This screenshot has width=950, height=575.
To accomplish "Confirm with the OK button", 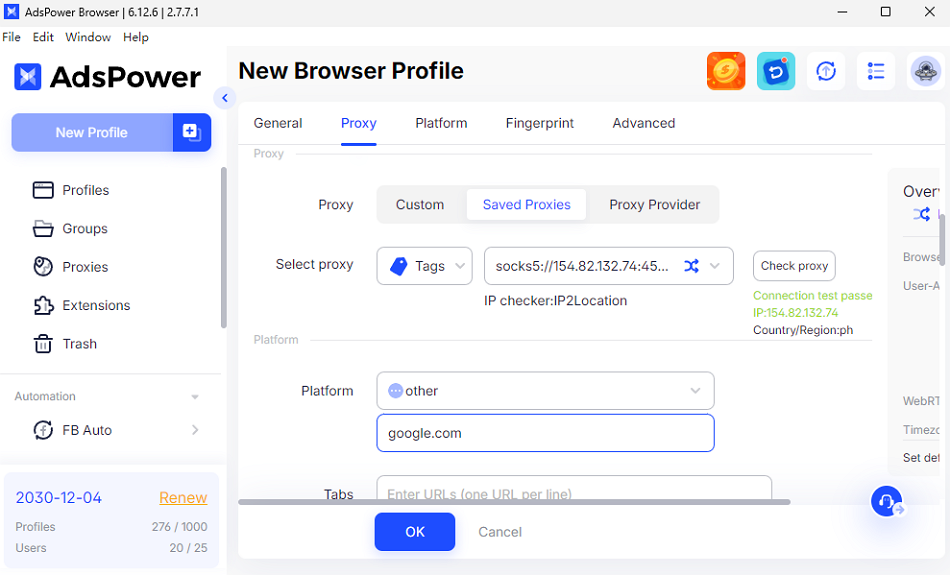I will click(414, 532).
